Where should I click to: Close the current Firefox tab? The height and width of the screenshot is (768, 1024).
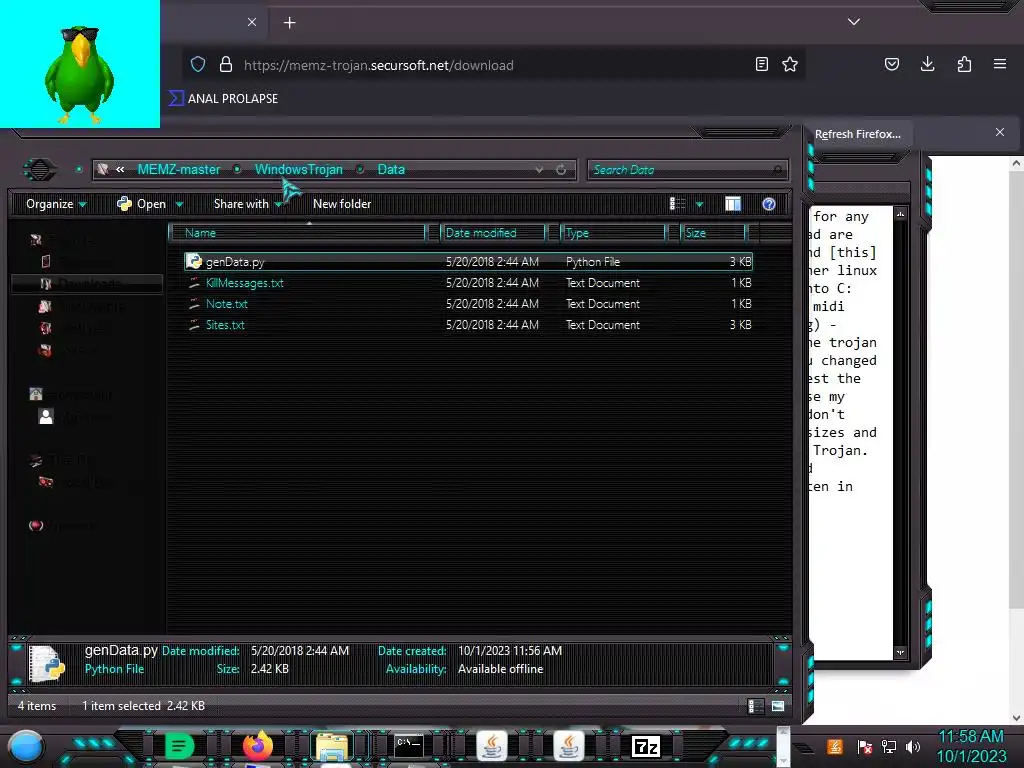tap(252, 22)
